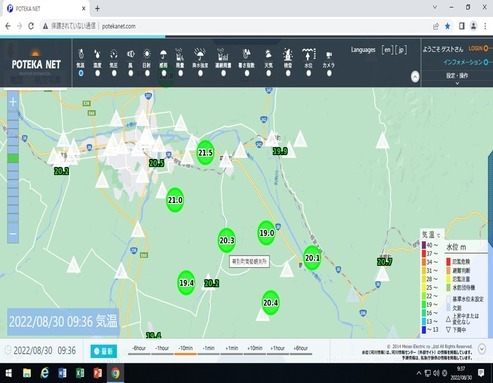Click the camera (カメラ) icon
This screenshot has height=383, width=493.
pyautogui.click(x=329, y=55)
